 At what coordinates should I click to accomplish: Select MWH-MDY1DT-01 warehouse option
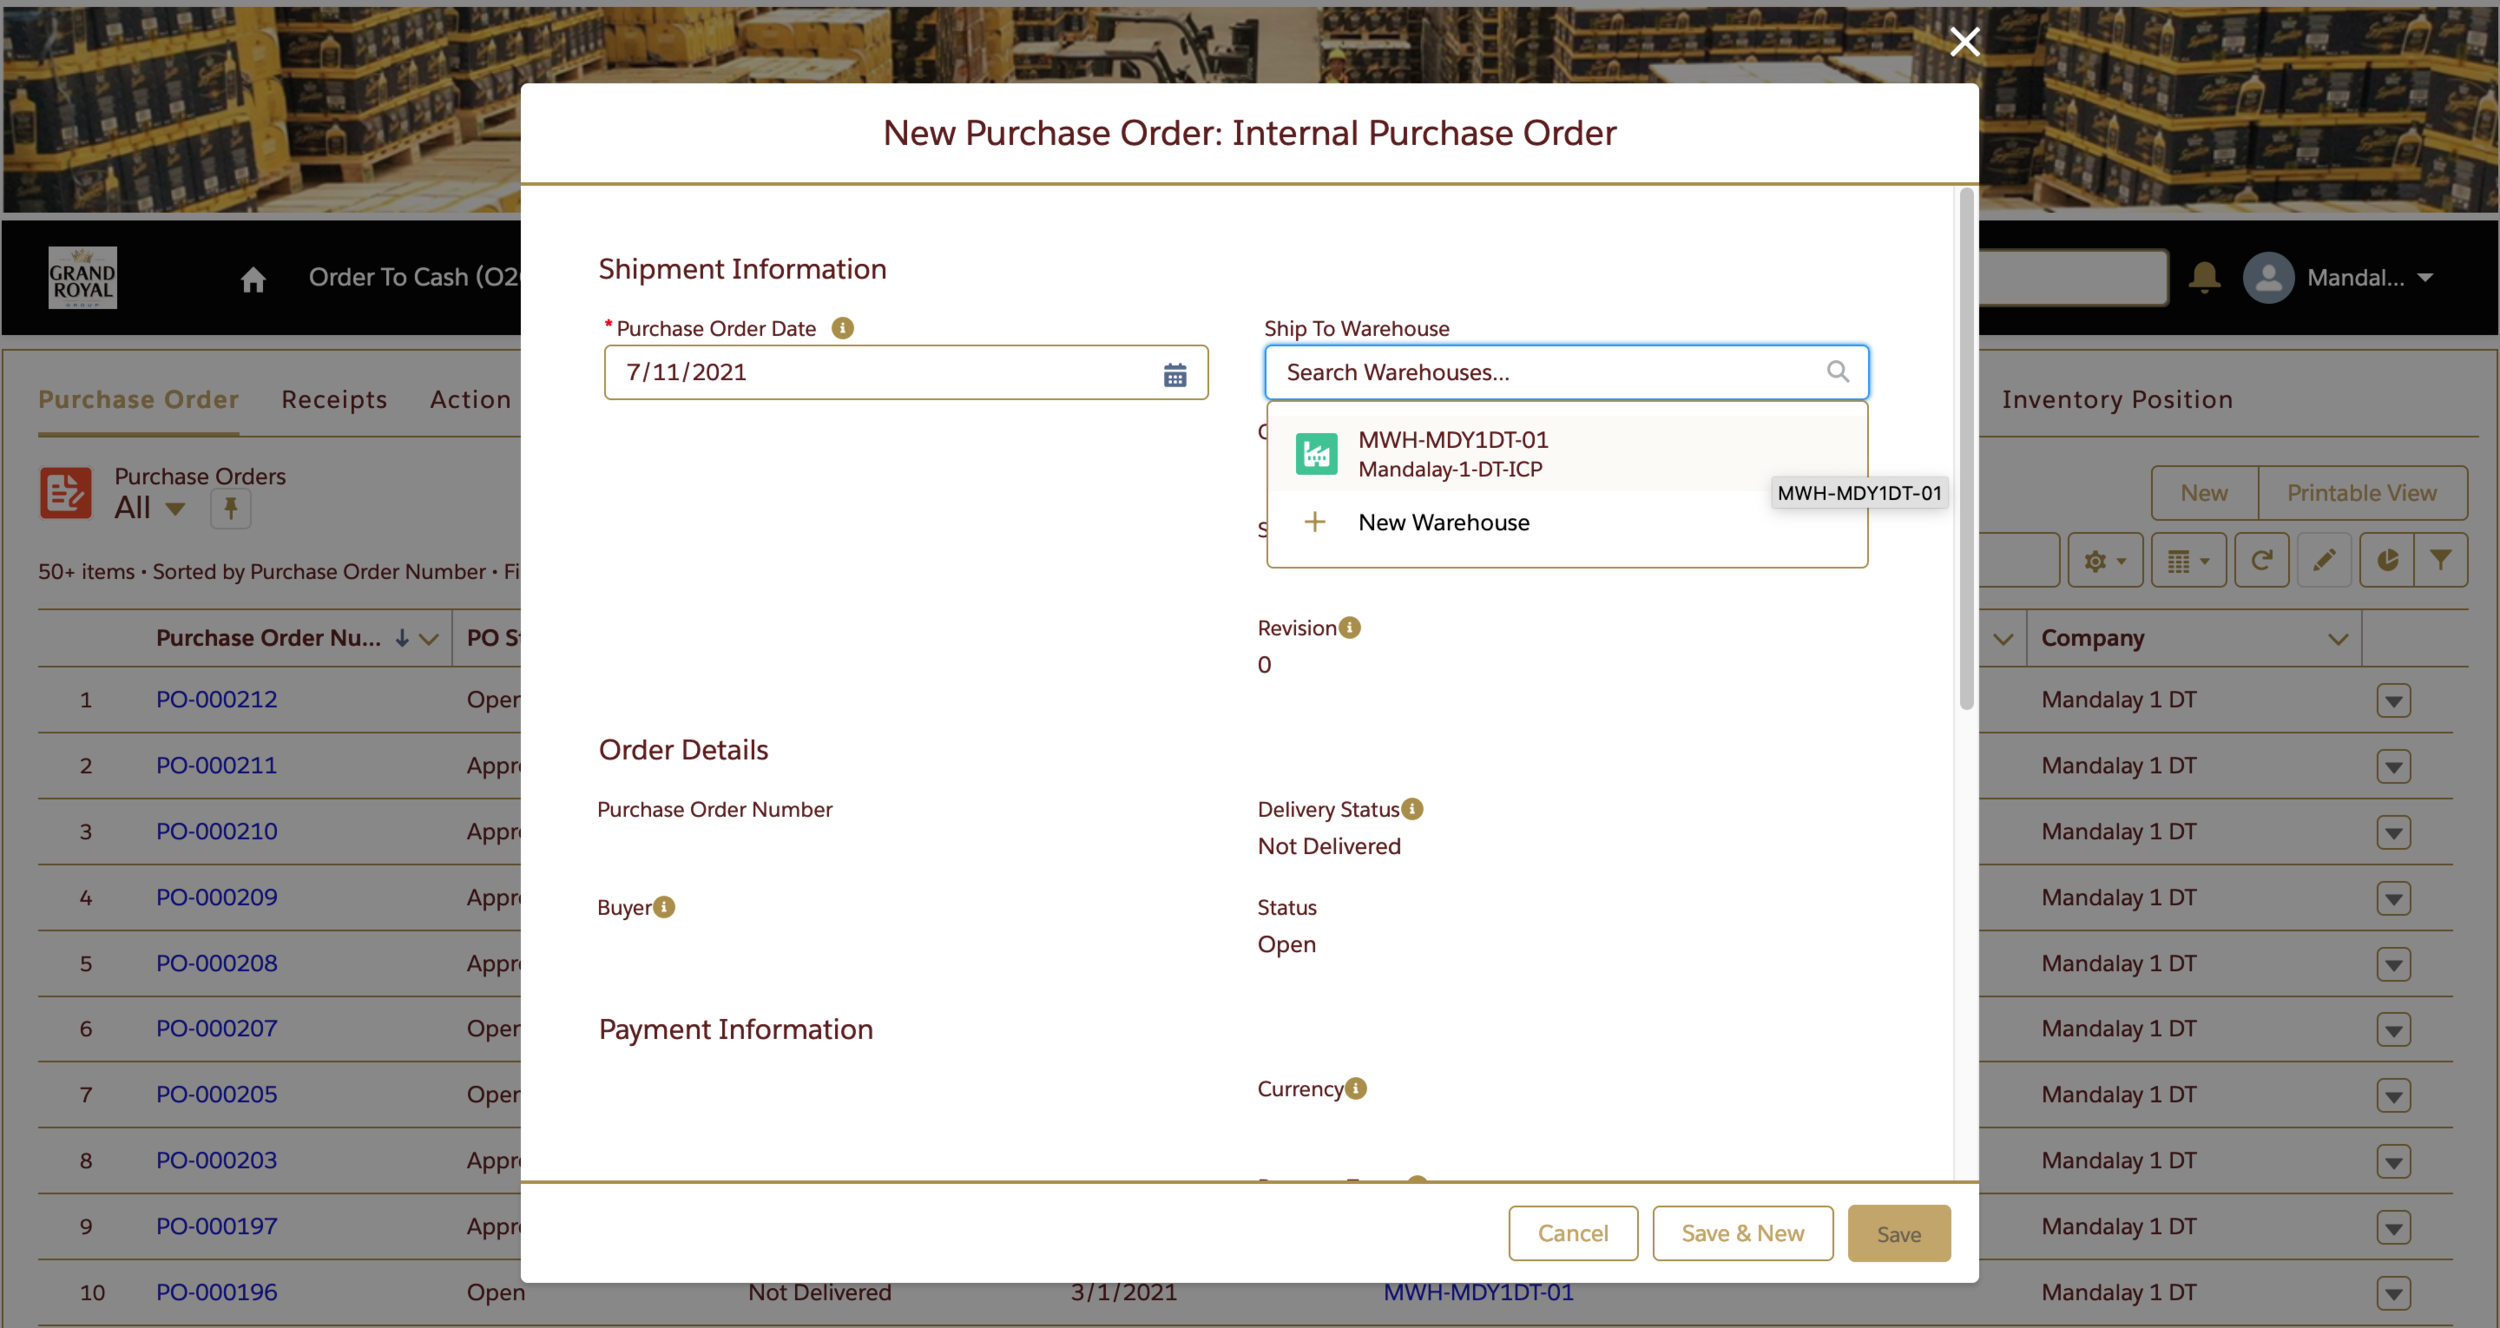point(1452,454)
